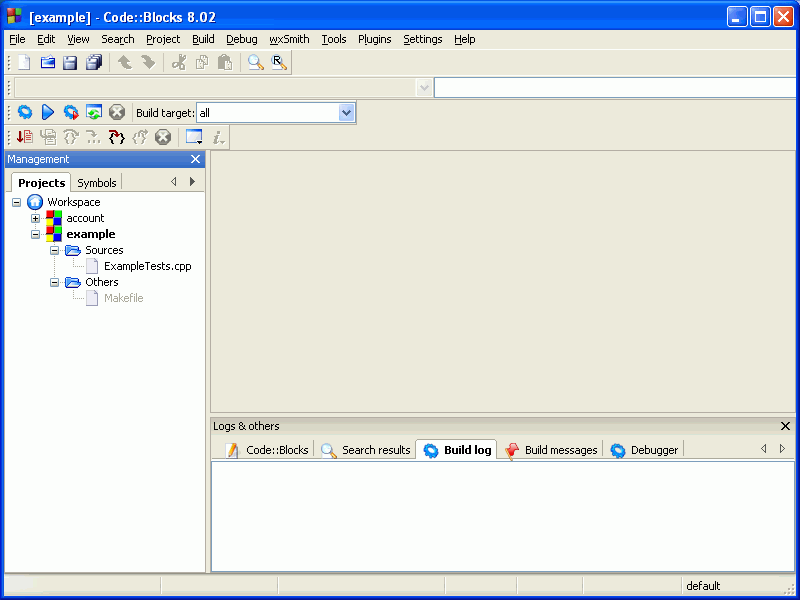Collapse the example project node
Screen dimensions: 800x600
pos(35,234)
